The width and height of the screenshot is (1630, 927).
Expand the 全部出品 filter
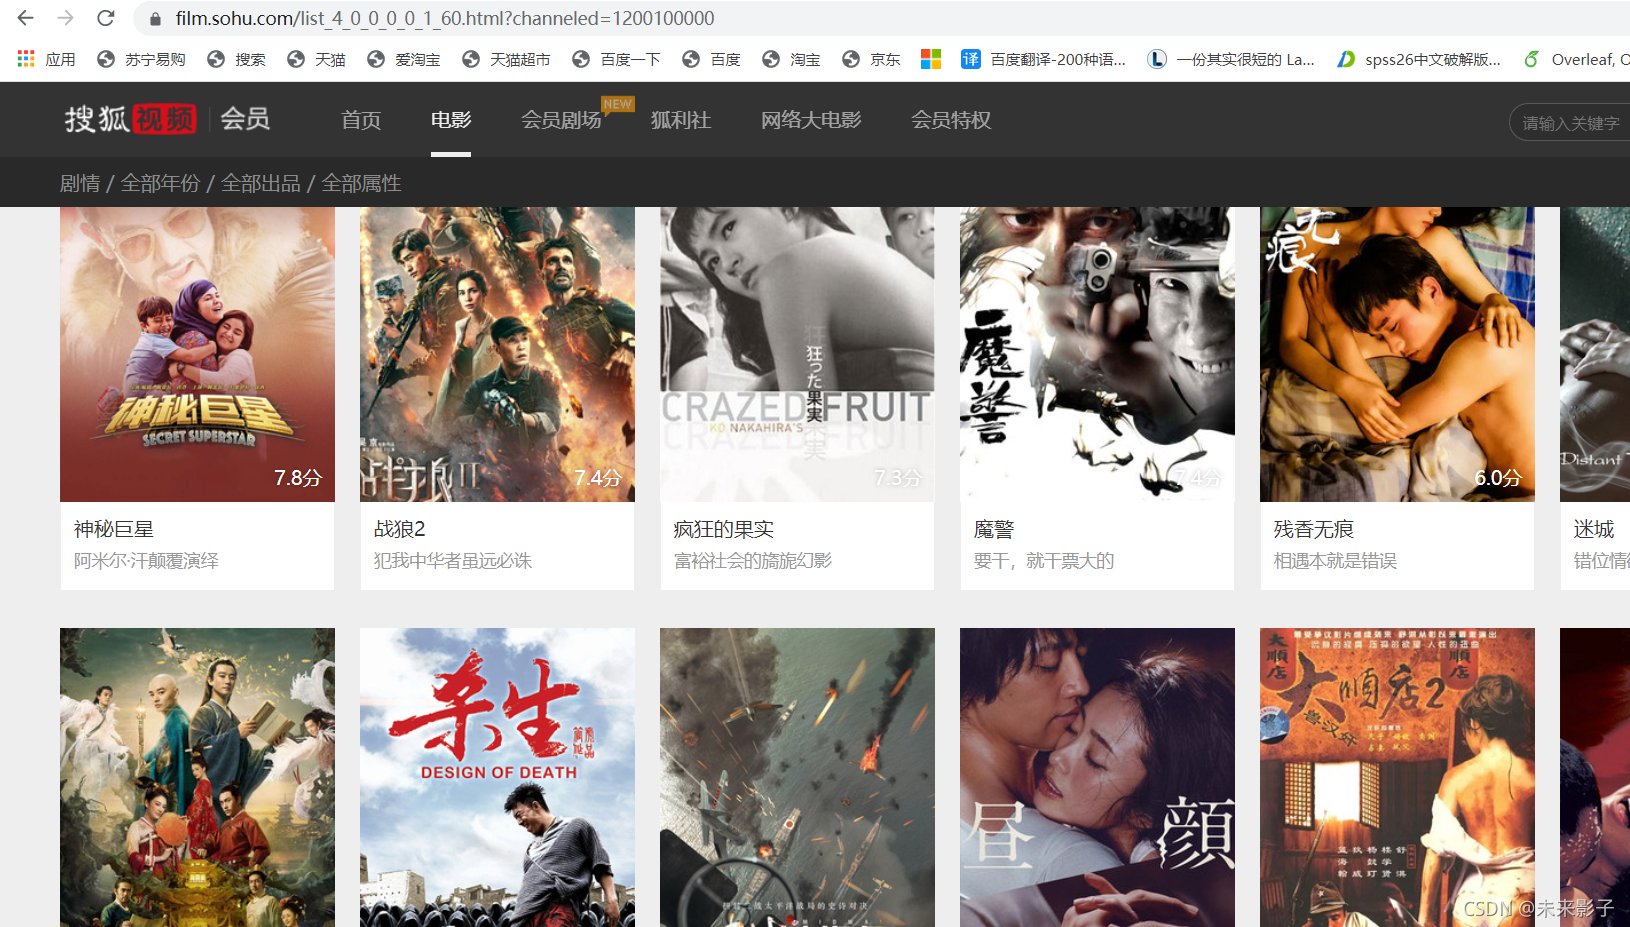click(x=260, y=183)
